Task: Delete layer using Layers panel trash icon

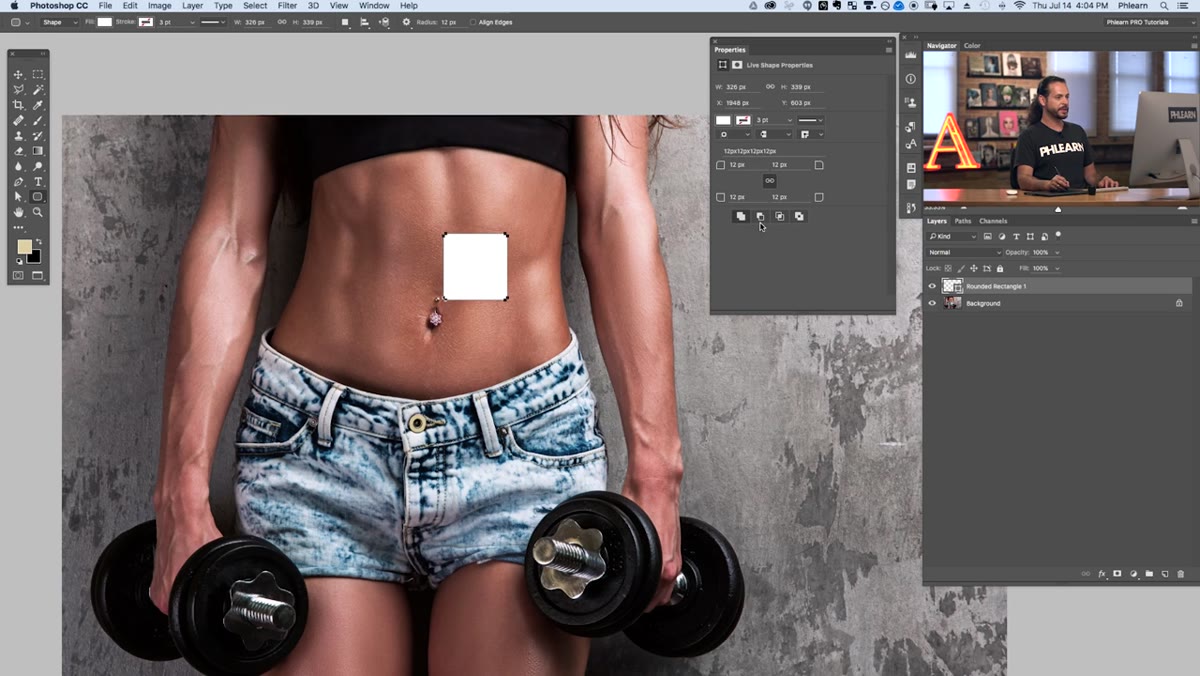Action: point(1180,574)
